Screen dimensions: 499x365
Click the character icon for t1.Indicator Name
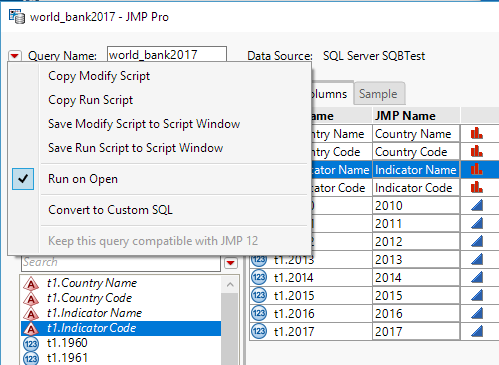pos(31,313)
